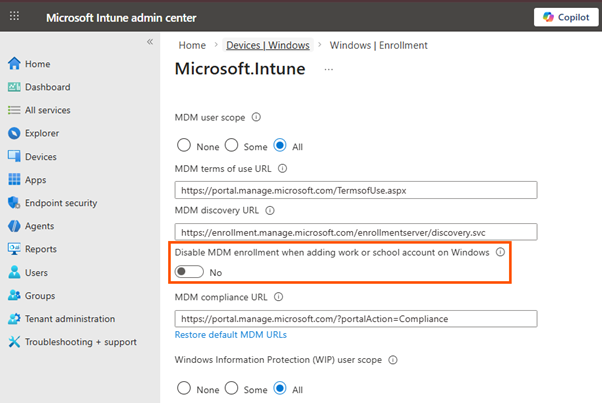Click the Devices | Windows breadcrumb

(267, 45)
